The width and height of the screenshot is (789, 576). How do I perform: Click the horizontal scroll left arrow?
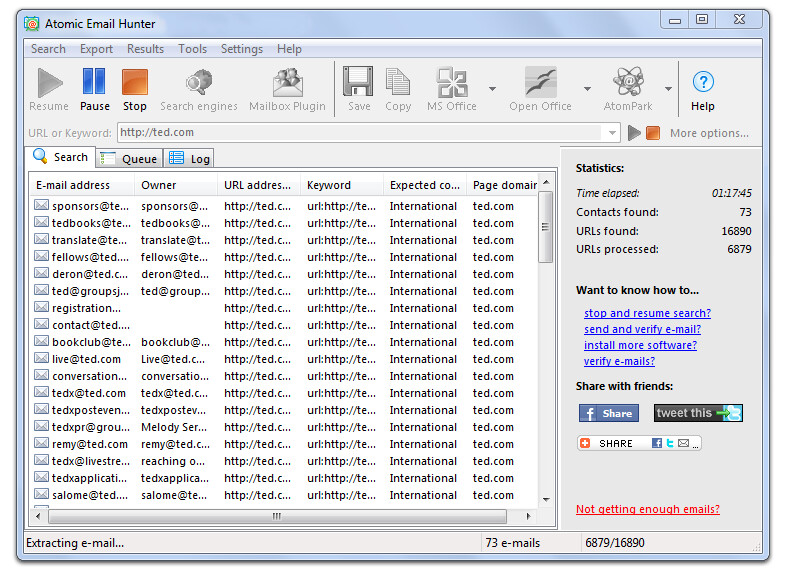[x=38, y=516]
